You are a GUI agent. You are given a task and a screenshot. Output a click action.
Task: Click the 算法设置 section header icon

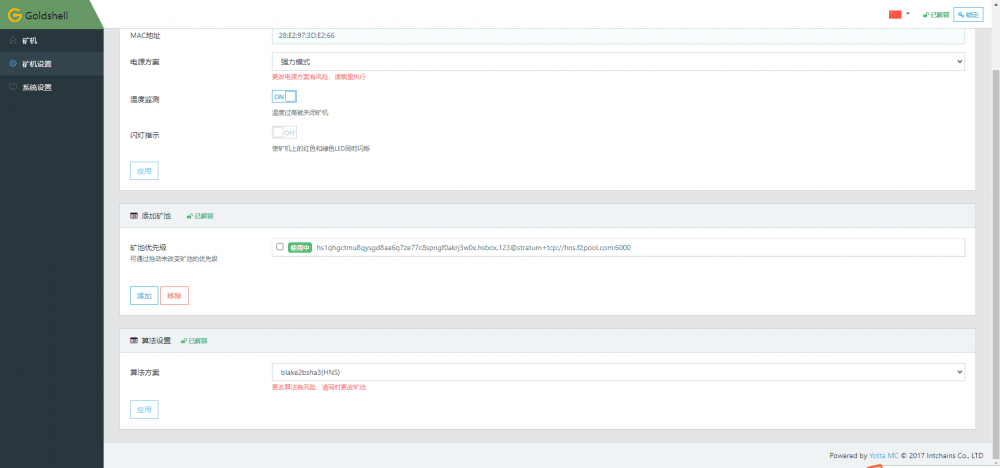(134, 341)
